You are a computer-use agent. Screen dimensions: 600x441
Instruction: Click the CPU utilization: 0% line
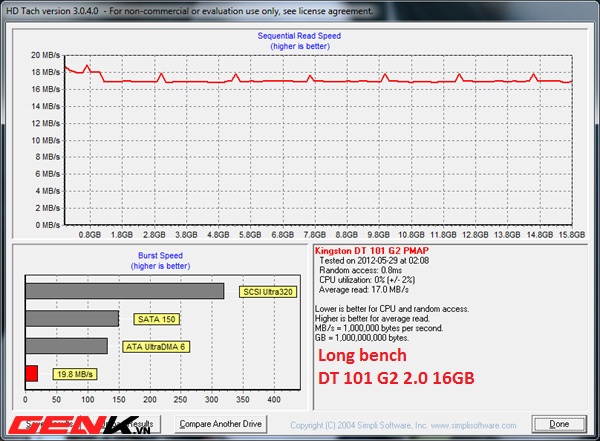coord(367,280)
